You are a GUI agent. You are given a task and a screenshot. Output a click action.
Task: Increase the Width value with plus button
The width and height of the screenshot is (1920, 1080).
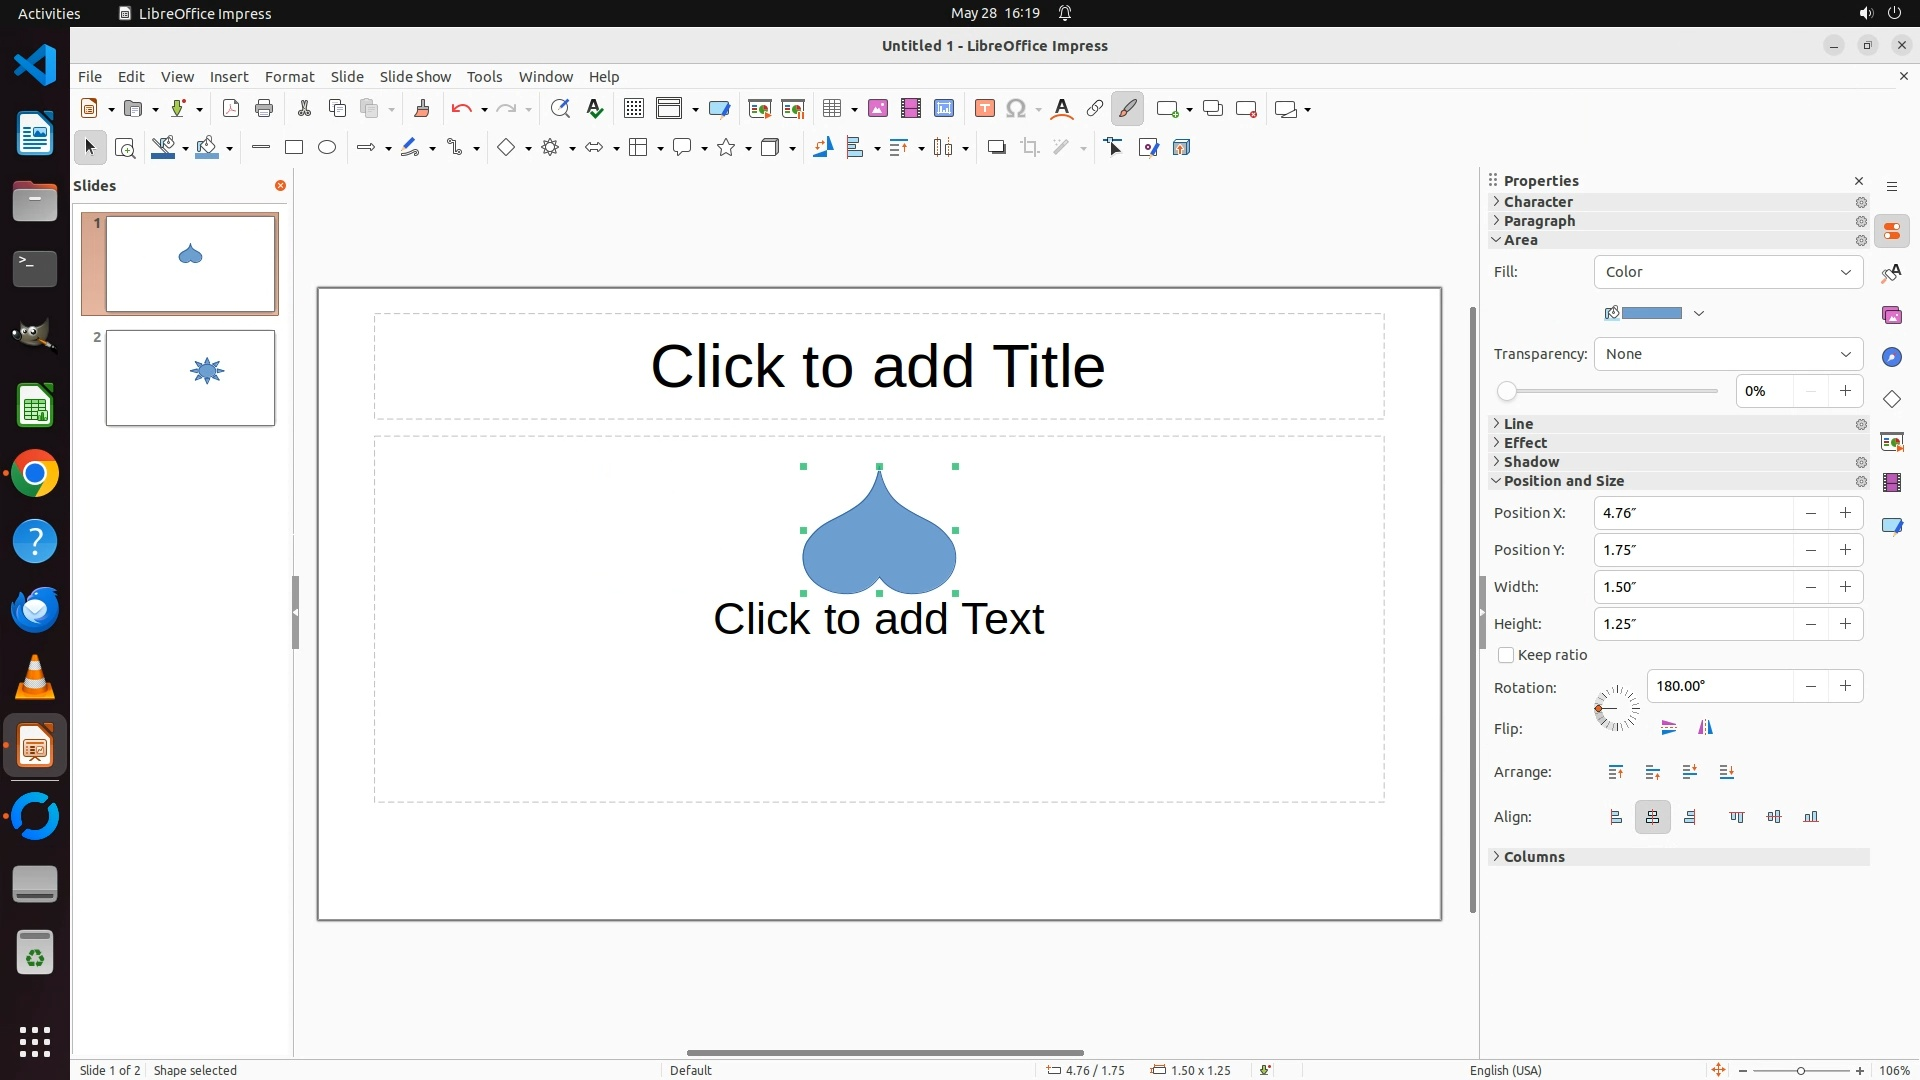[x=1845, y=587]
